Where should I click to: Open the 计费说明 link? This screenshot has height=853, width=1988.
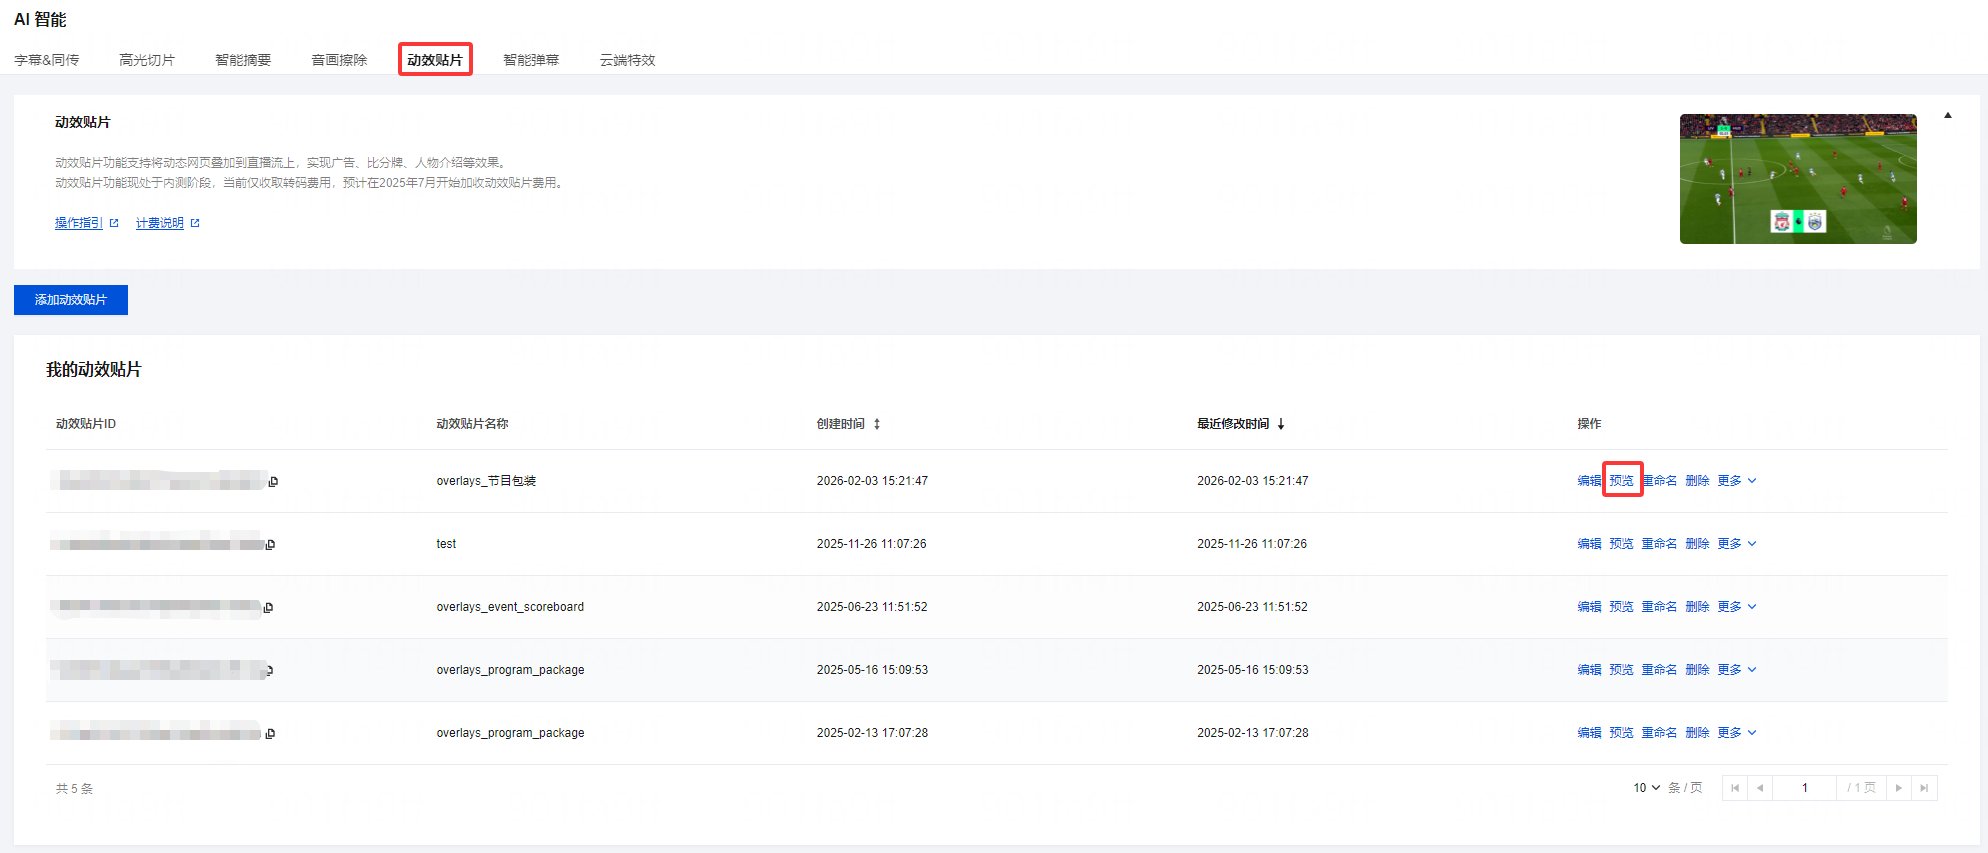tap(160, 223)
